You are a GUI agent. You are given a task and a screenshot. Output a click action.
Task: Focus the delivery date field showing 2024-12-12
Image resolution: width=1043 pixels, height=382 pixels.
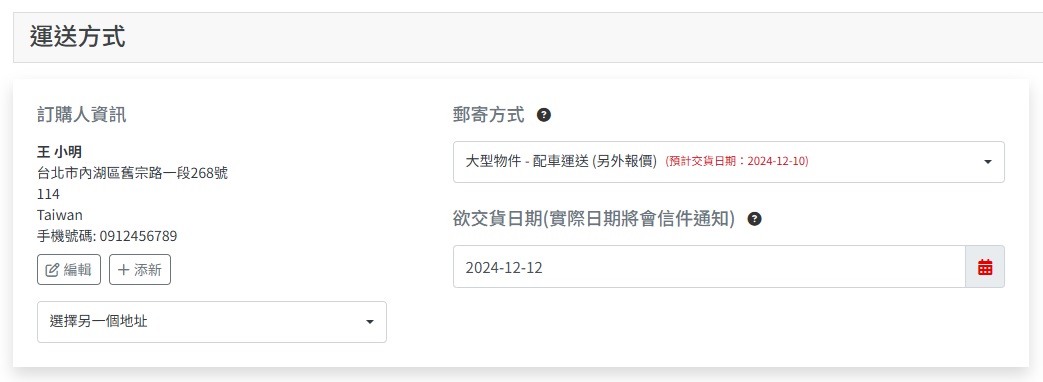709,267
